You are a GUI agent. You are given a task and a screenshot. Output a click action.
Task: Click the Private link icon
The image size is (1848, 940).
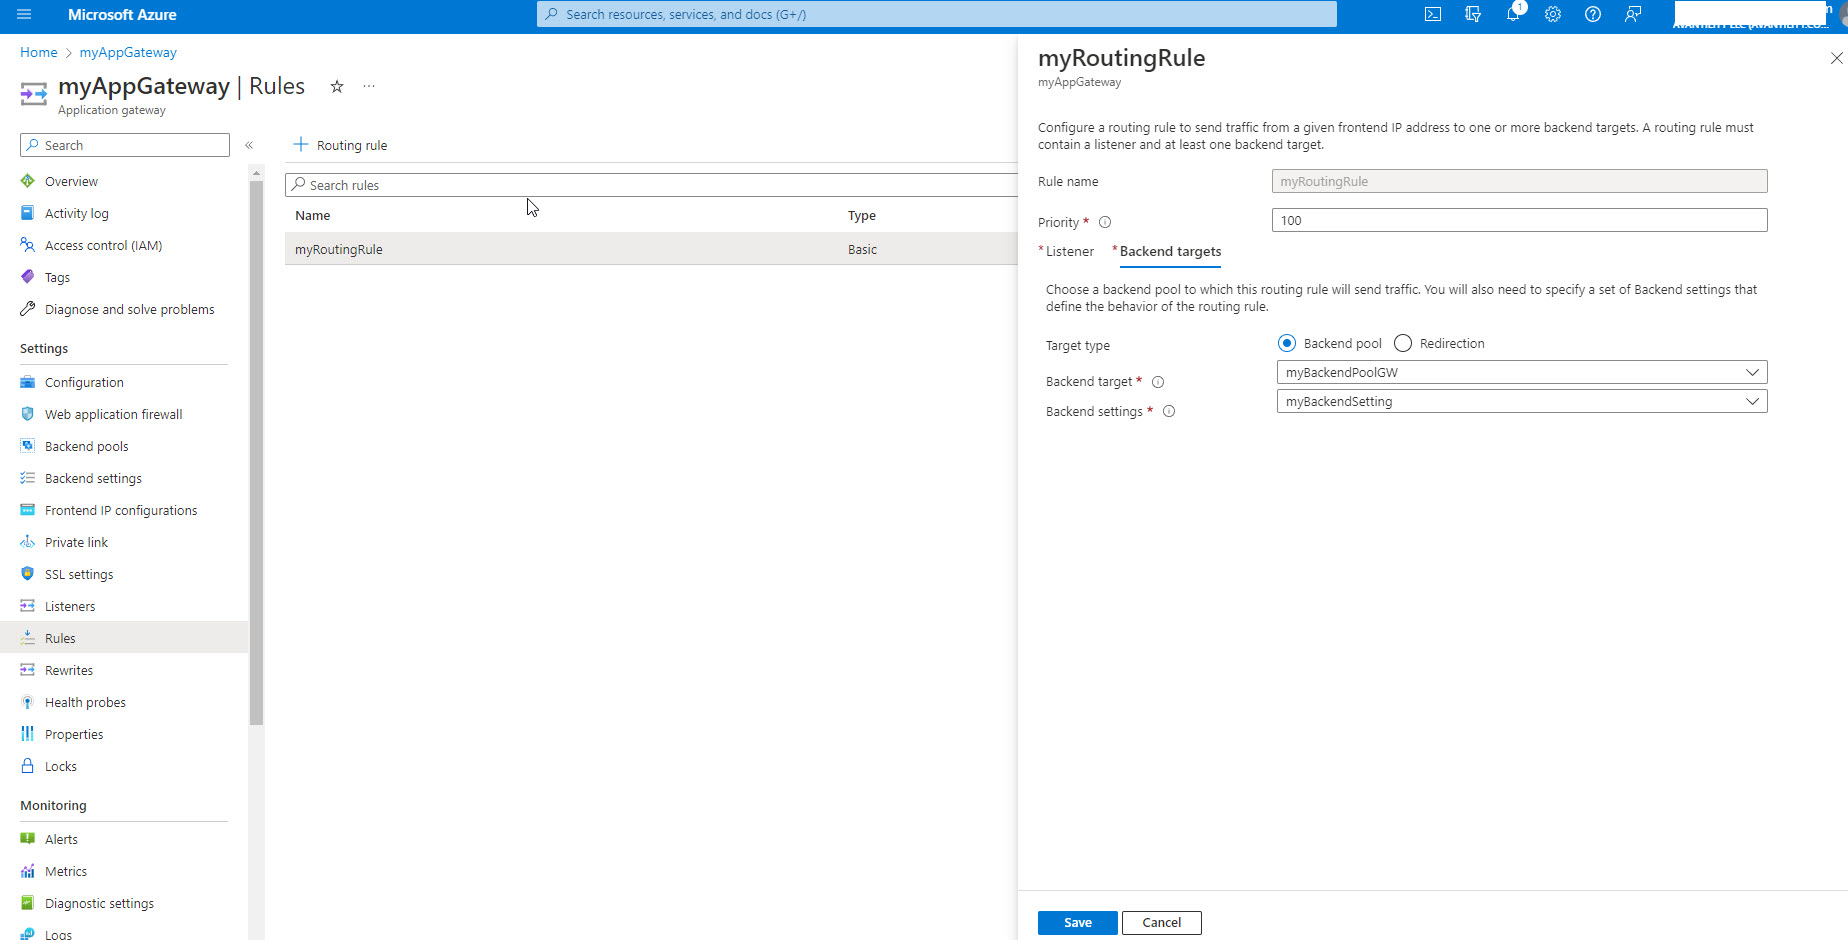[28, 542]
